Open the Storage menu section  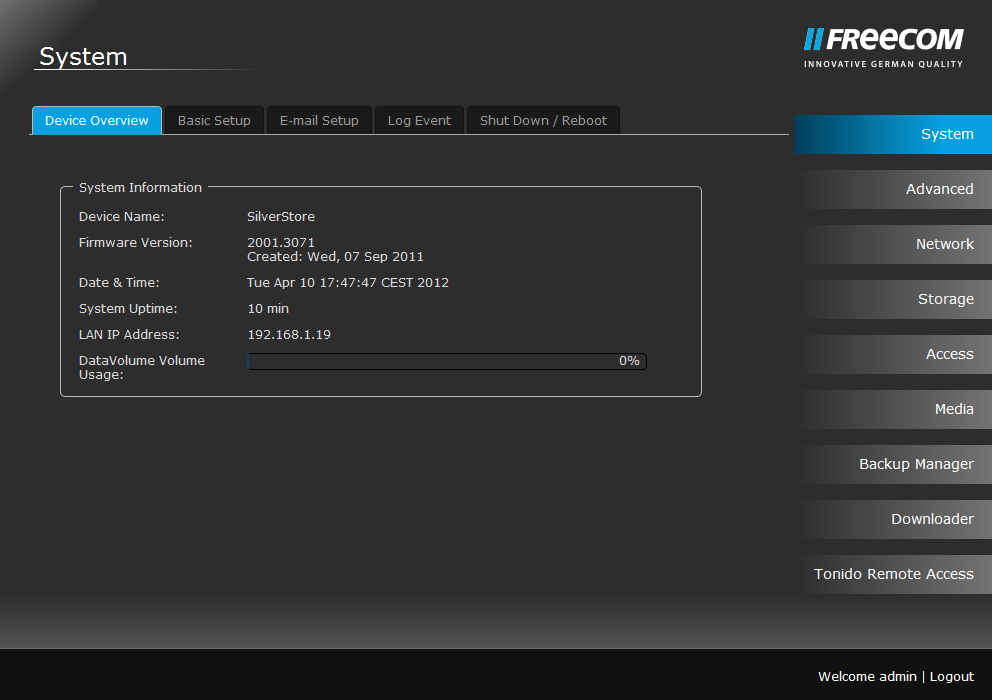[x=893, y=299]
